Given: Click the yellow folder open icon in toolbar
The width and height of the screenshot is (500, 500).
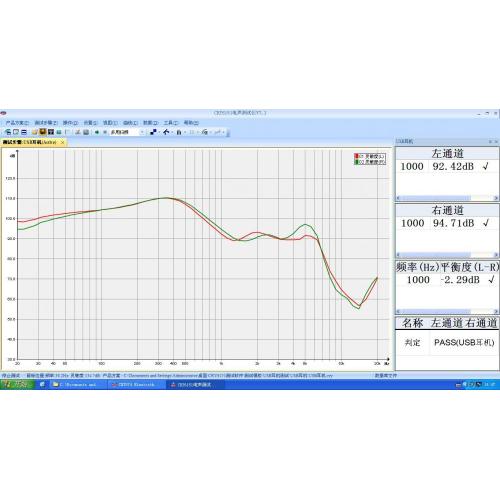Looking at the screenshot, I should pos(35,132).
